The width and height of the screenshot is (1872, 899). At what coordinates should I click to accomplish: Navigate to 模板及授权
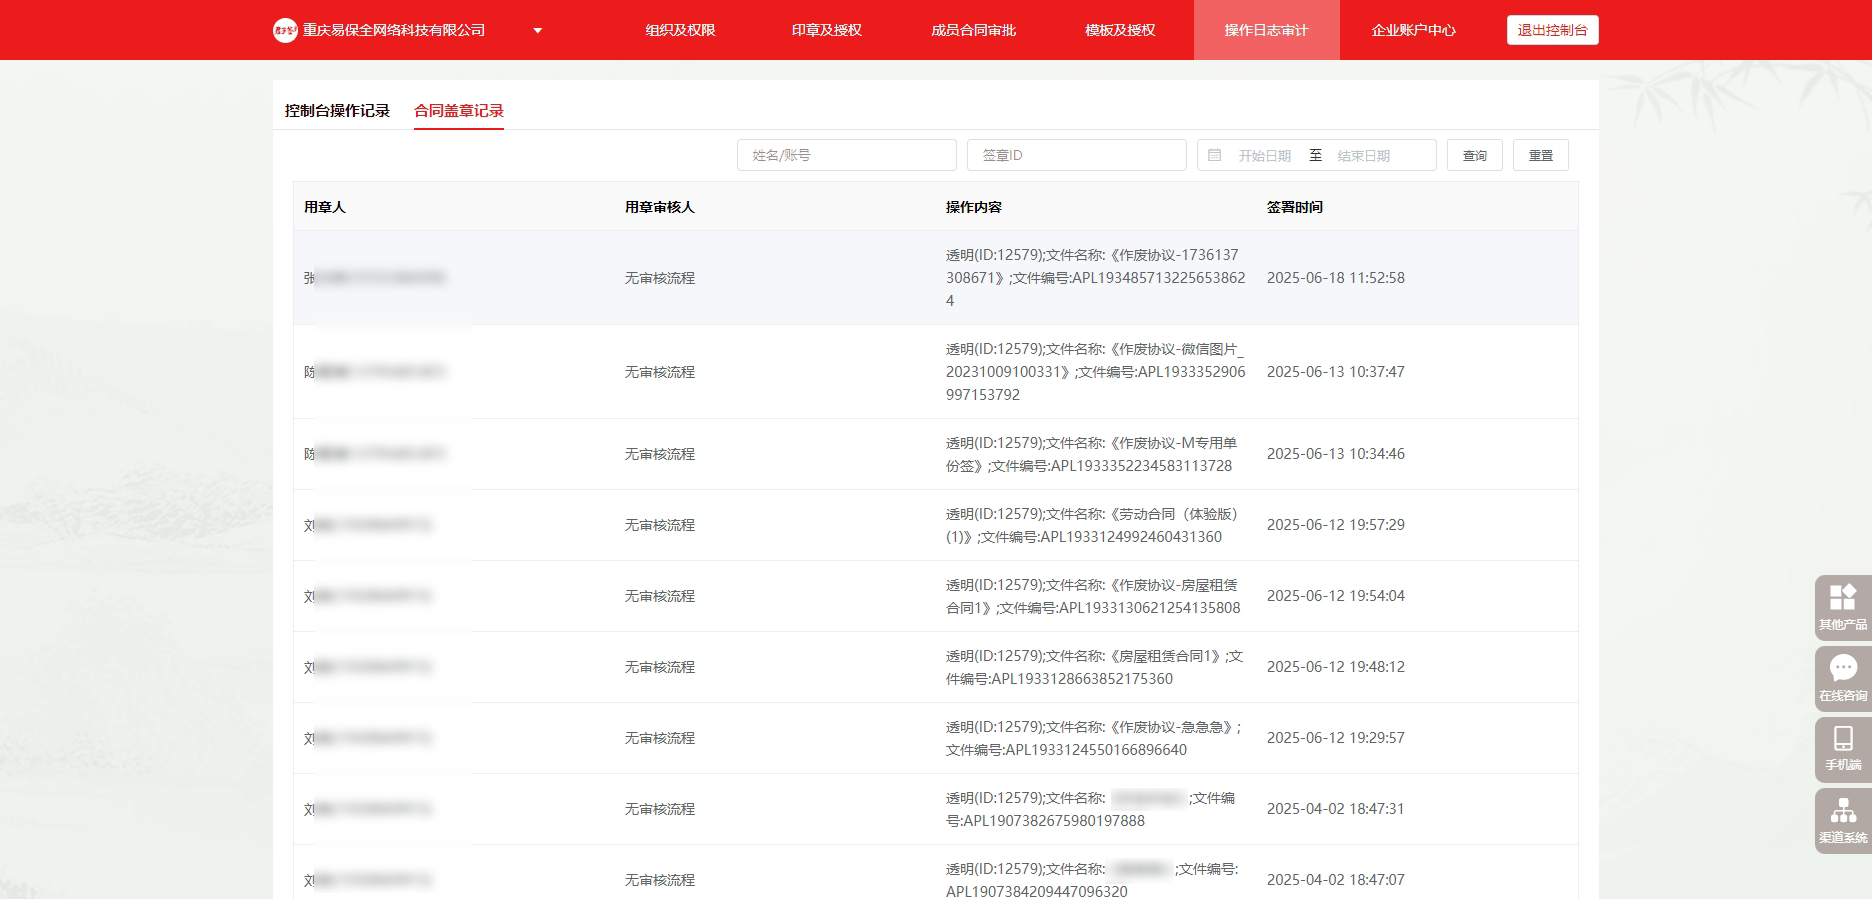[x=1120, y=30]
